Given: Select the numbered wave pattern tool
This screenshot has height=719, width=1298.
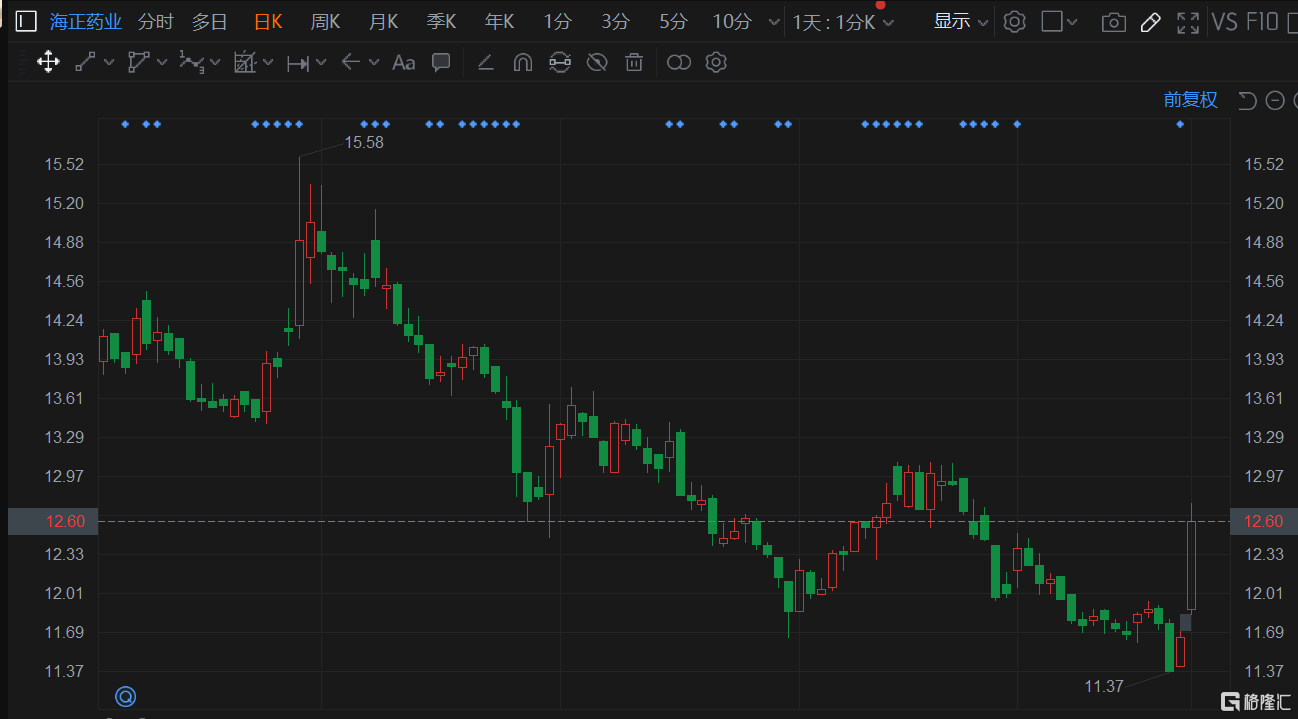Looking at the screenshot, I should tap(191, 63).
